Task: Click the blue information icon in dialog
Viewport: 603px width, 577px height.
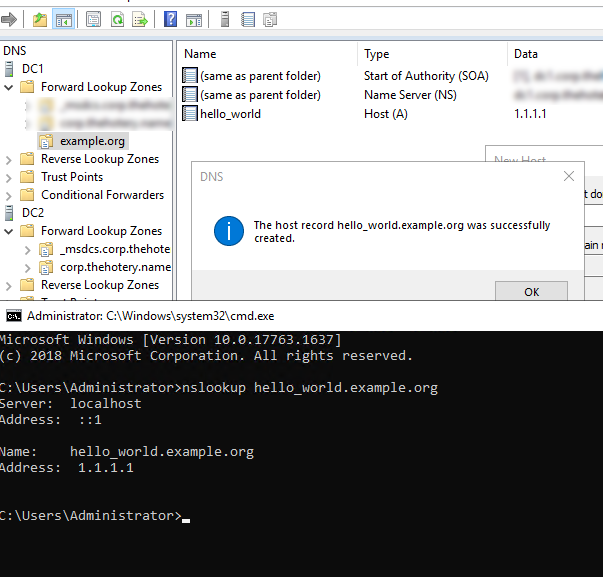Action: pos(229,231)
